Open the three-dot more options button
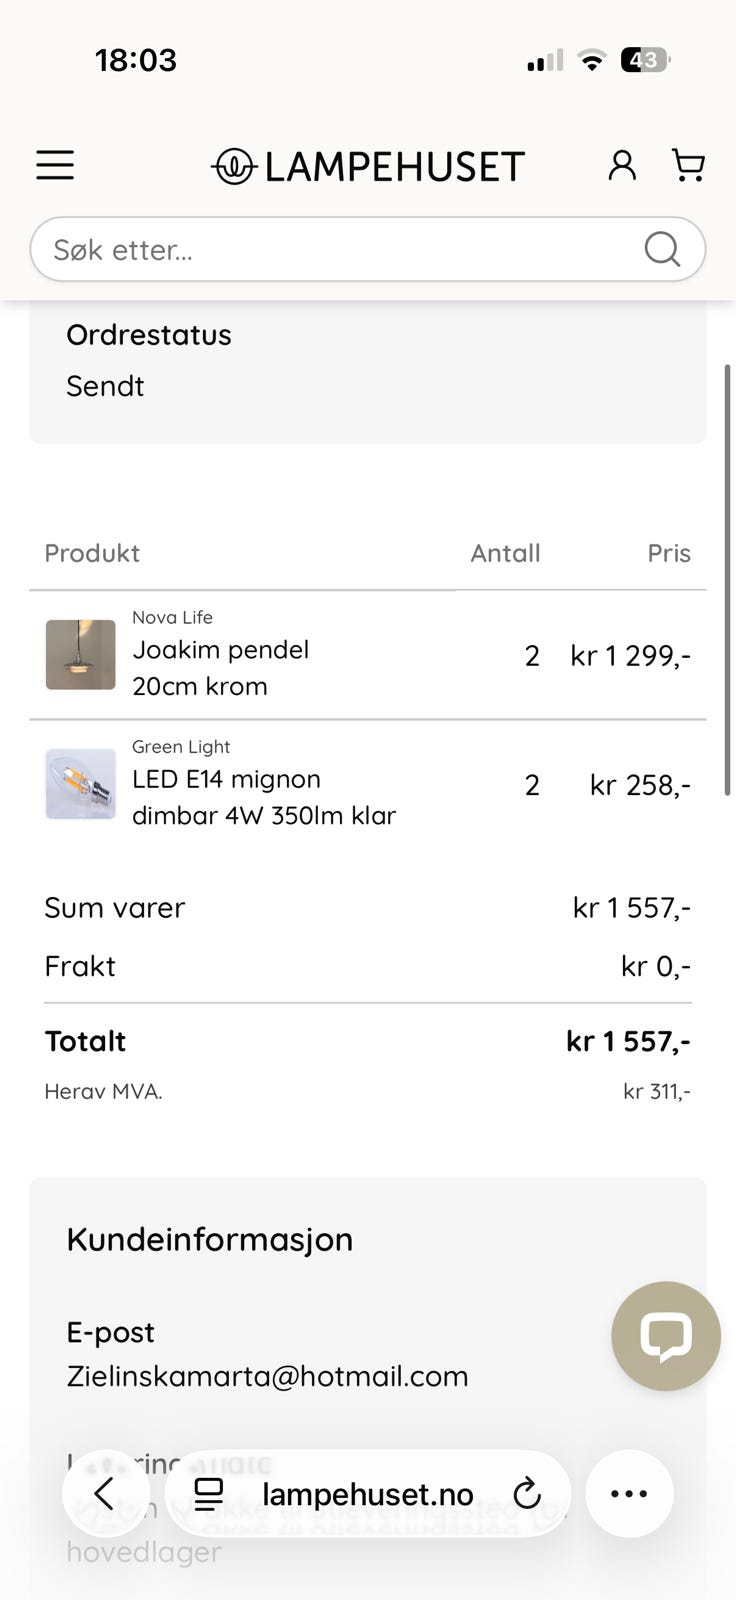736x1600 pixels. tap(629, 1494)
